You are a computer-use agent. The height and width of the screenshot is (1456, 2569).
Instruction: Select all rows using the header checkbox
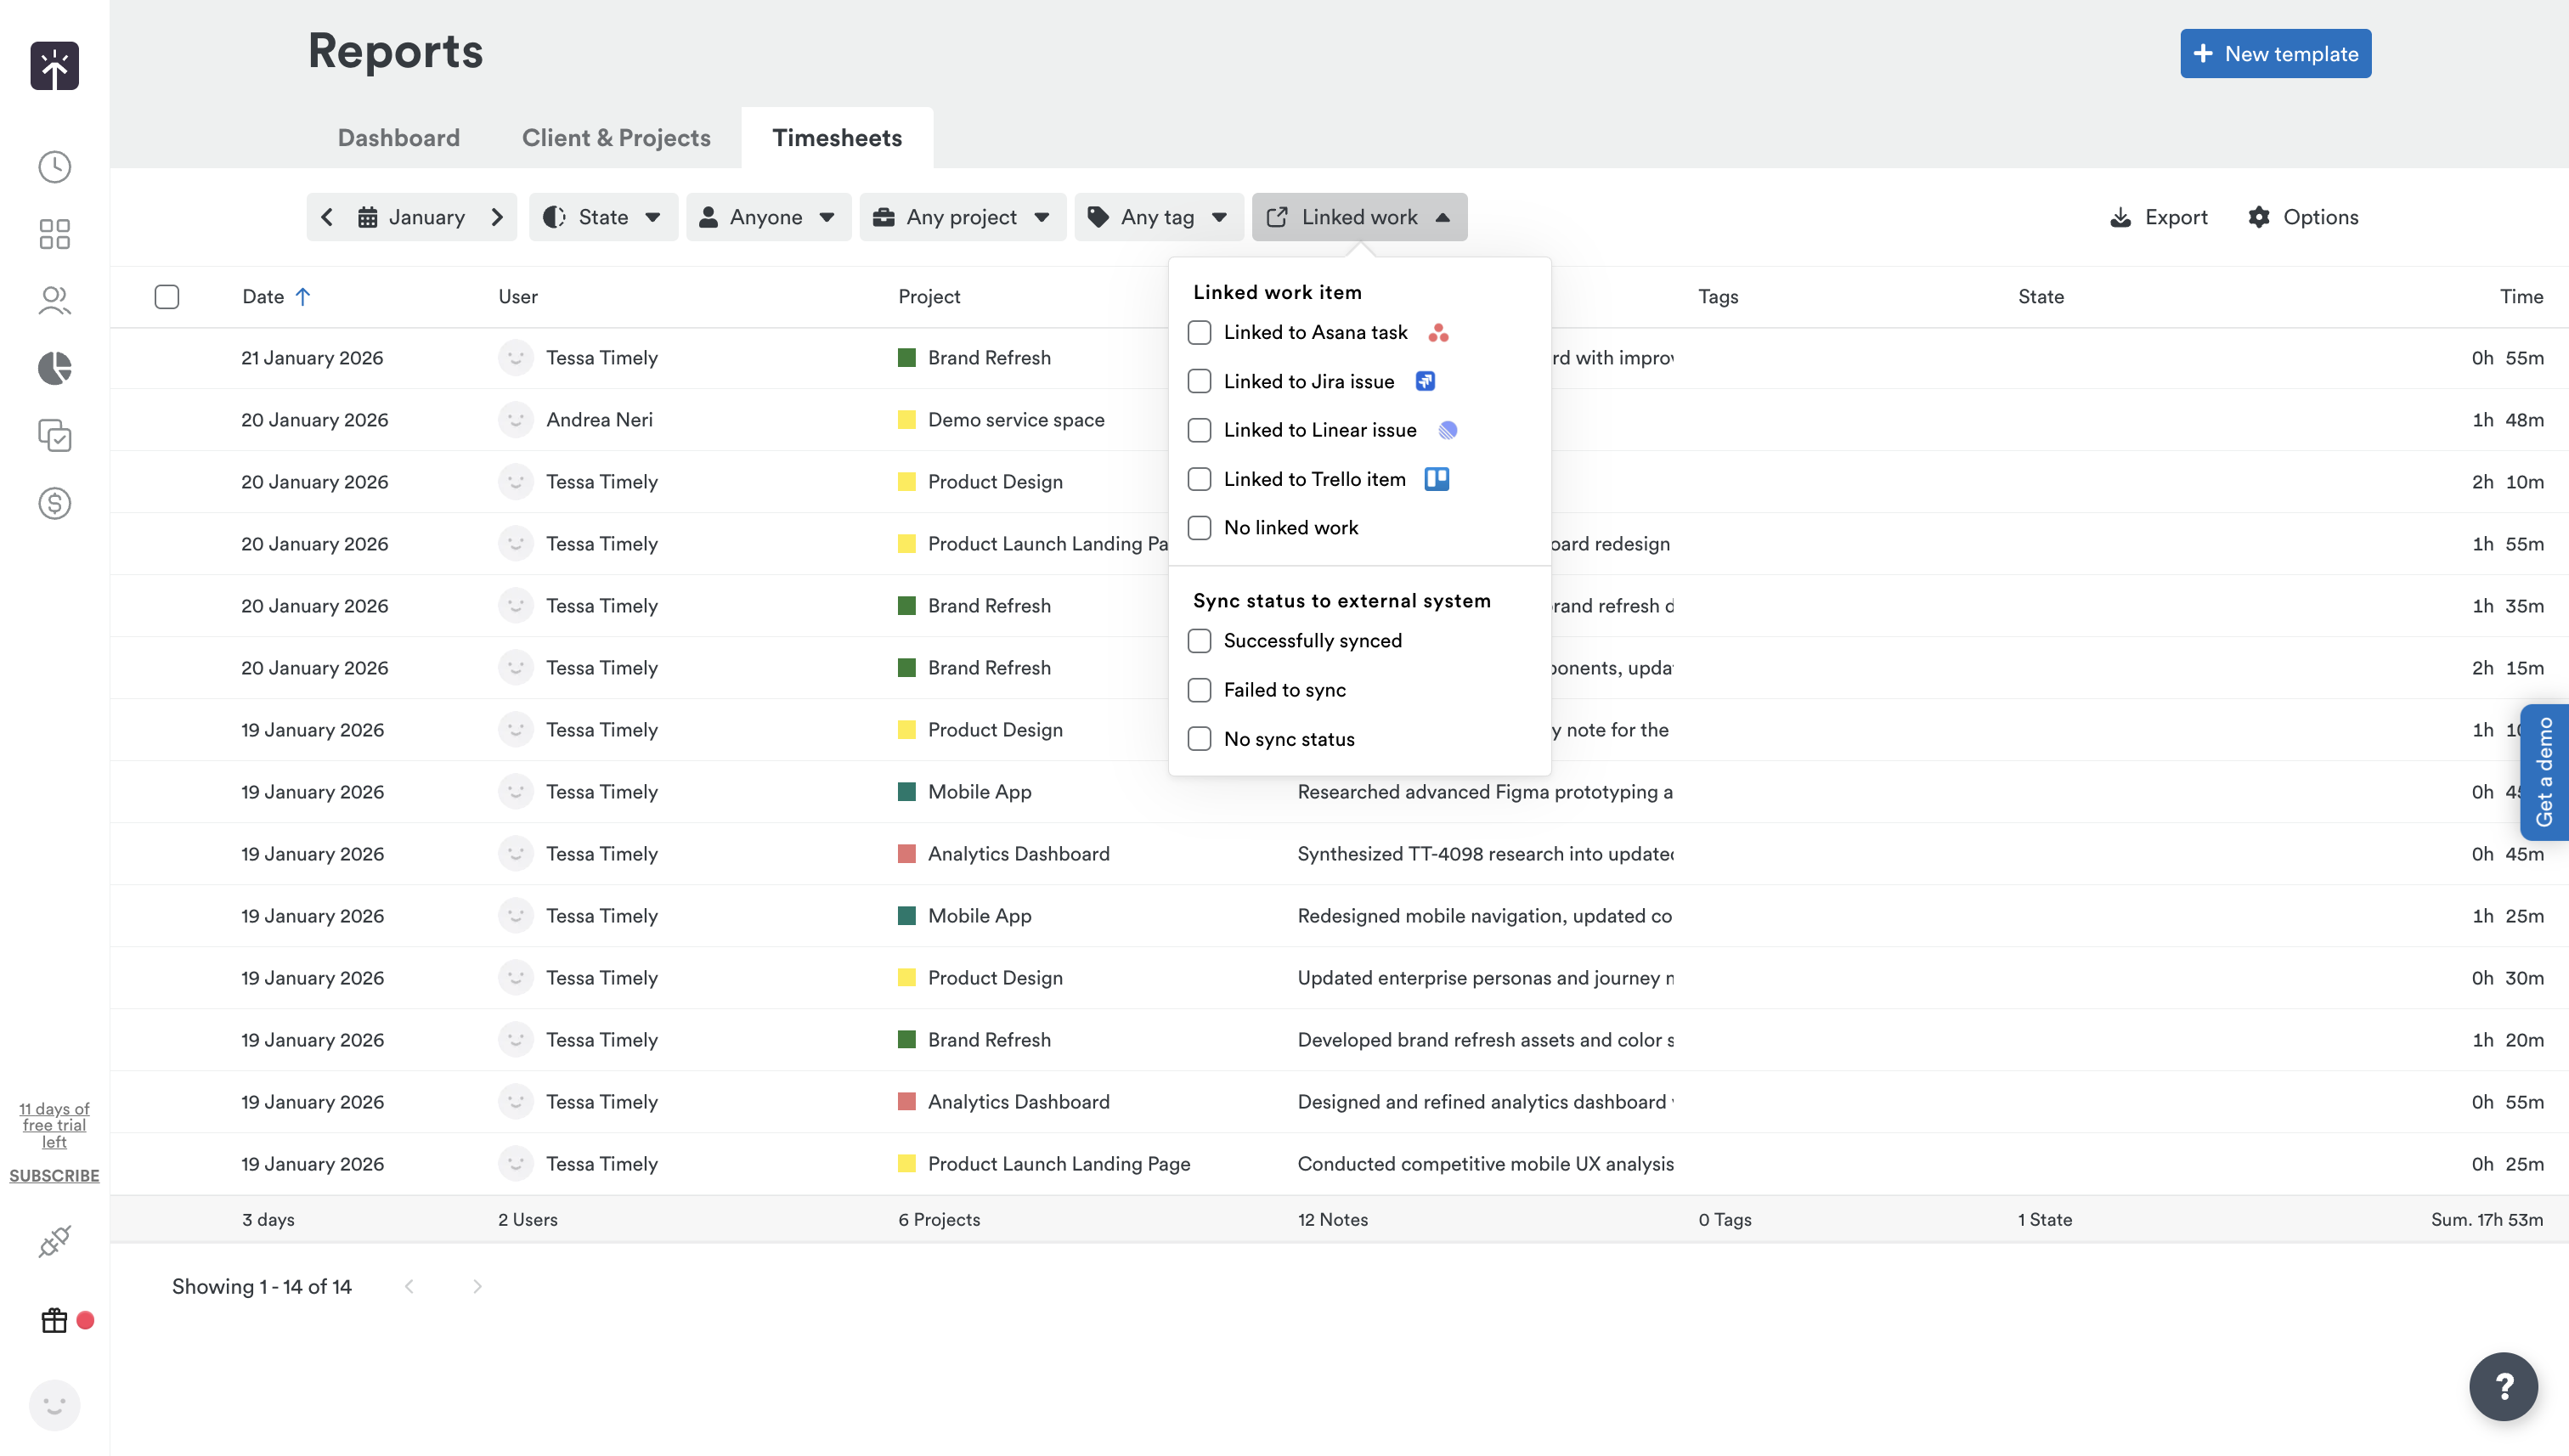(167, 296)
